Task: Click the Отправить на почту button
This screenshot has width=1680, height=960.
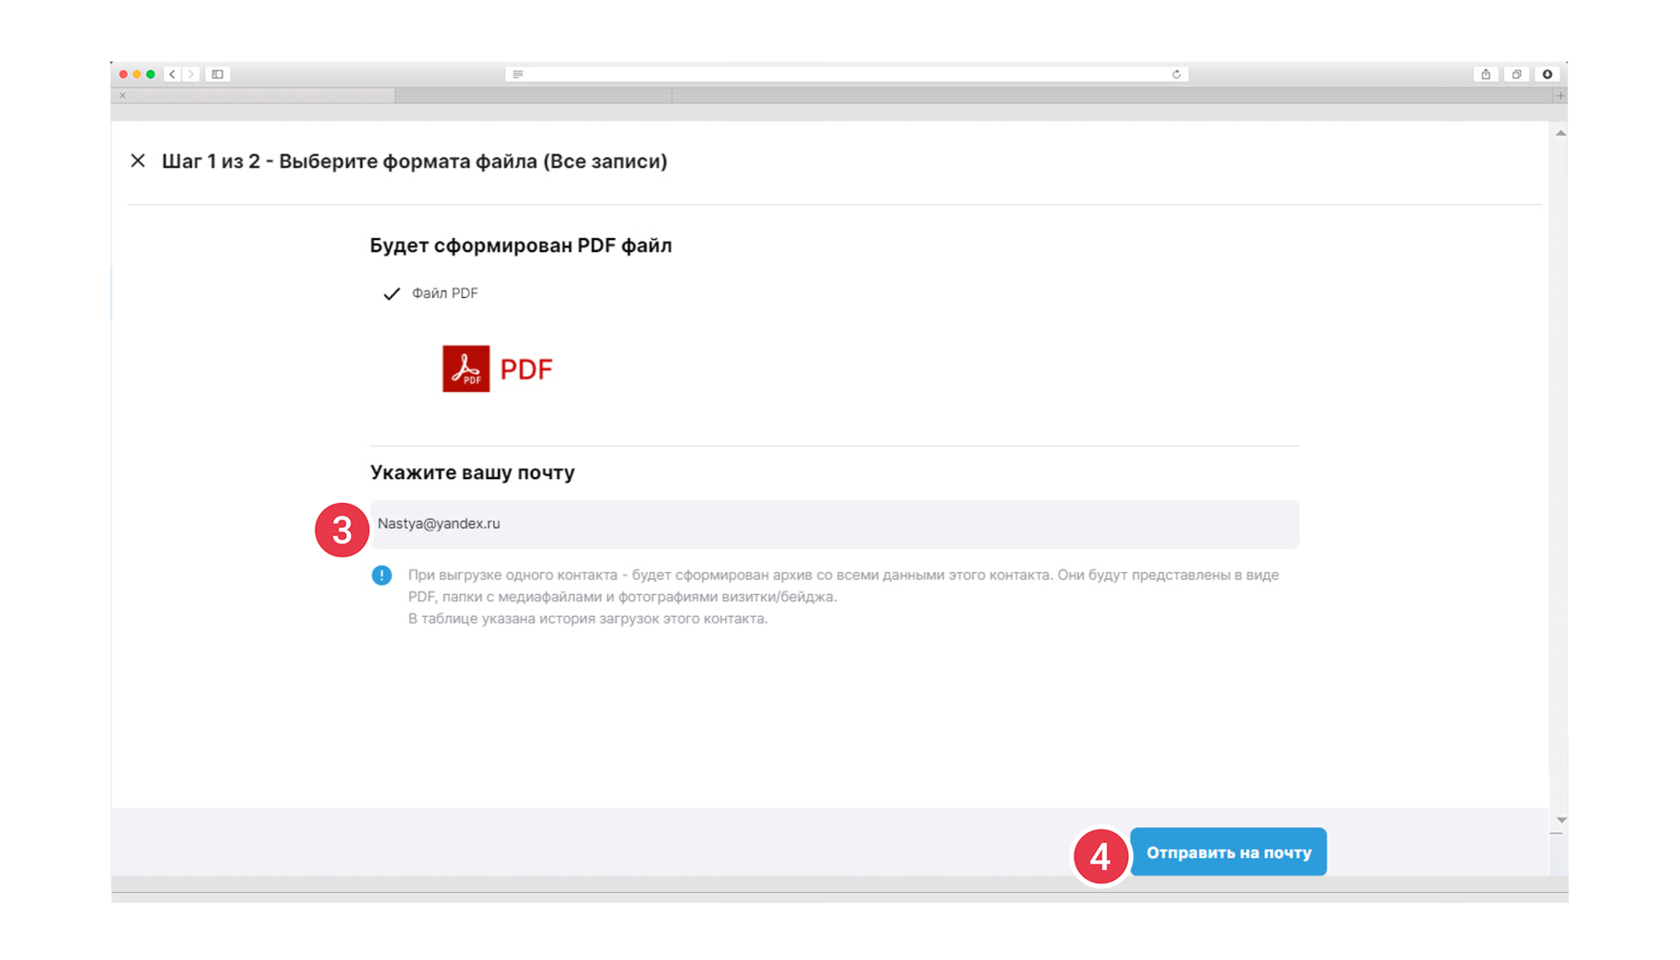Action: pos(1228,852)
